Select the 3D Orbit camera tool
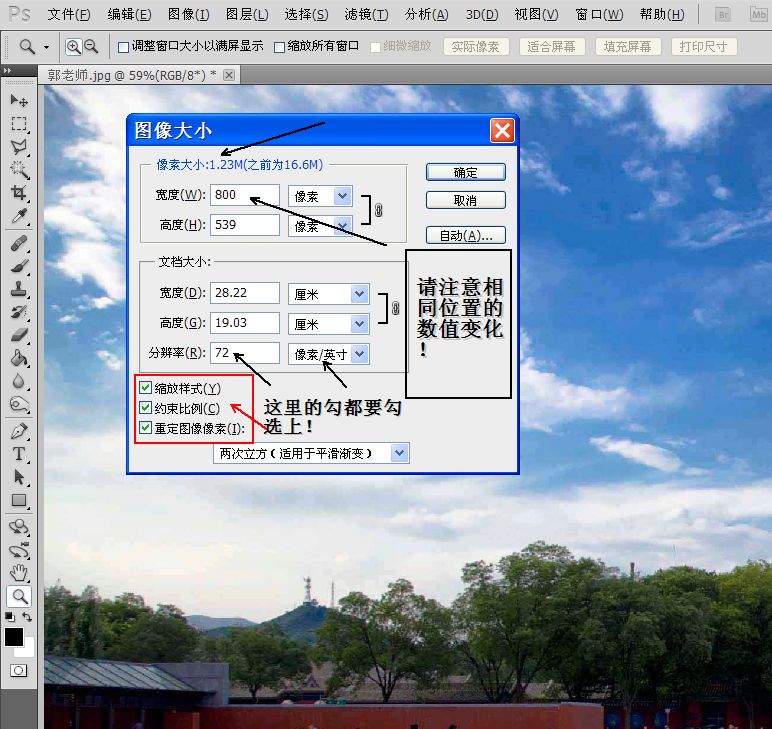This screenshot has width=772, height=729. [x=19, y=550]
